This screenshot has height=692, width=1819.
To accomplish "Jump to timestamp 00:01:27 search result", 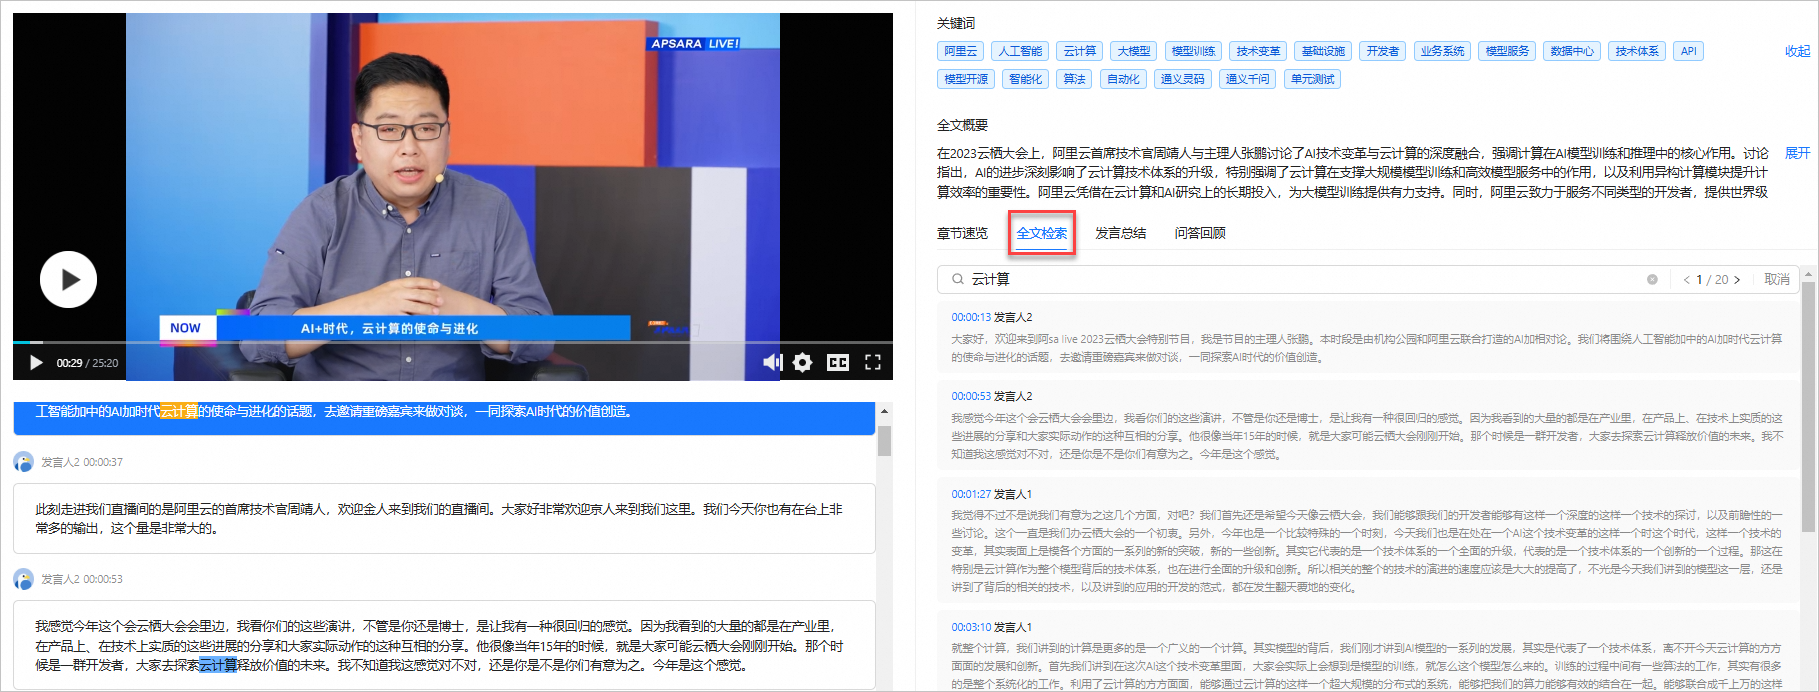I will (971, 494).
